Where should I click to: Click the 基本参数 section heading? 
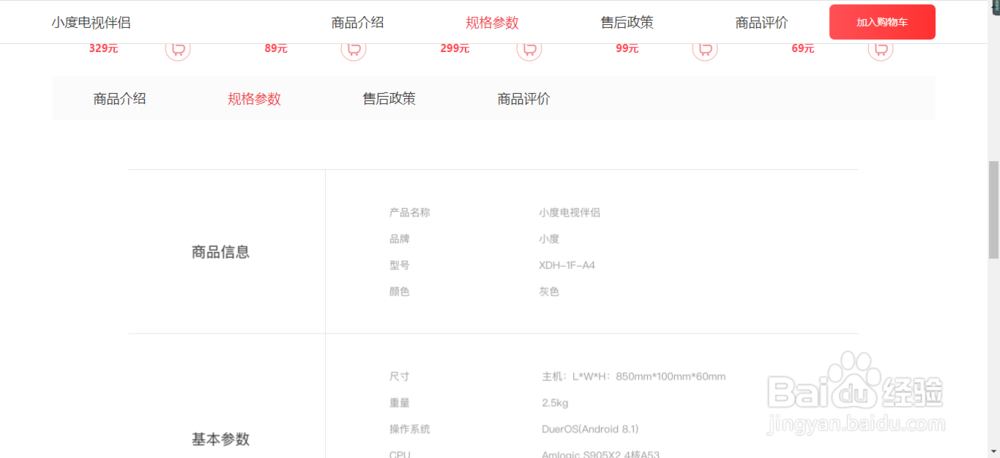coord(221,440)
